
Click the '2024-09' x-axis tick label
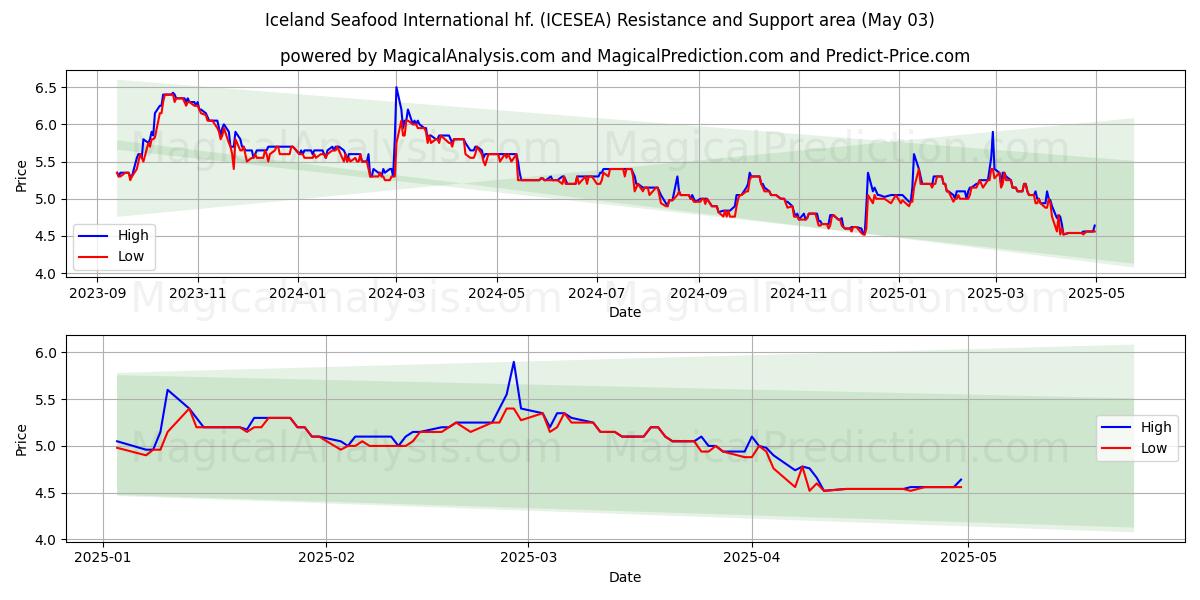click(697, 292)
